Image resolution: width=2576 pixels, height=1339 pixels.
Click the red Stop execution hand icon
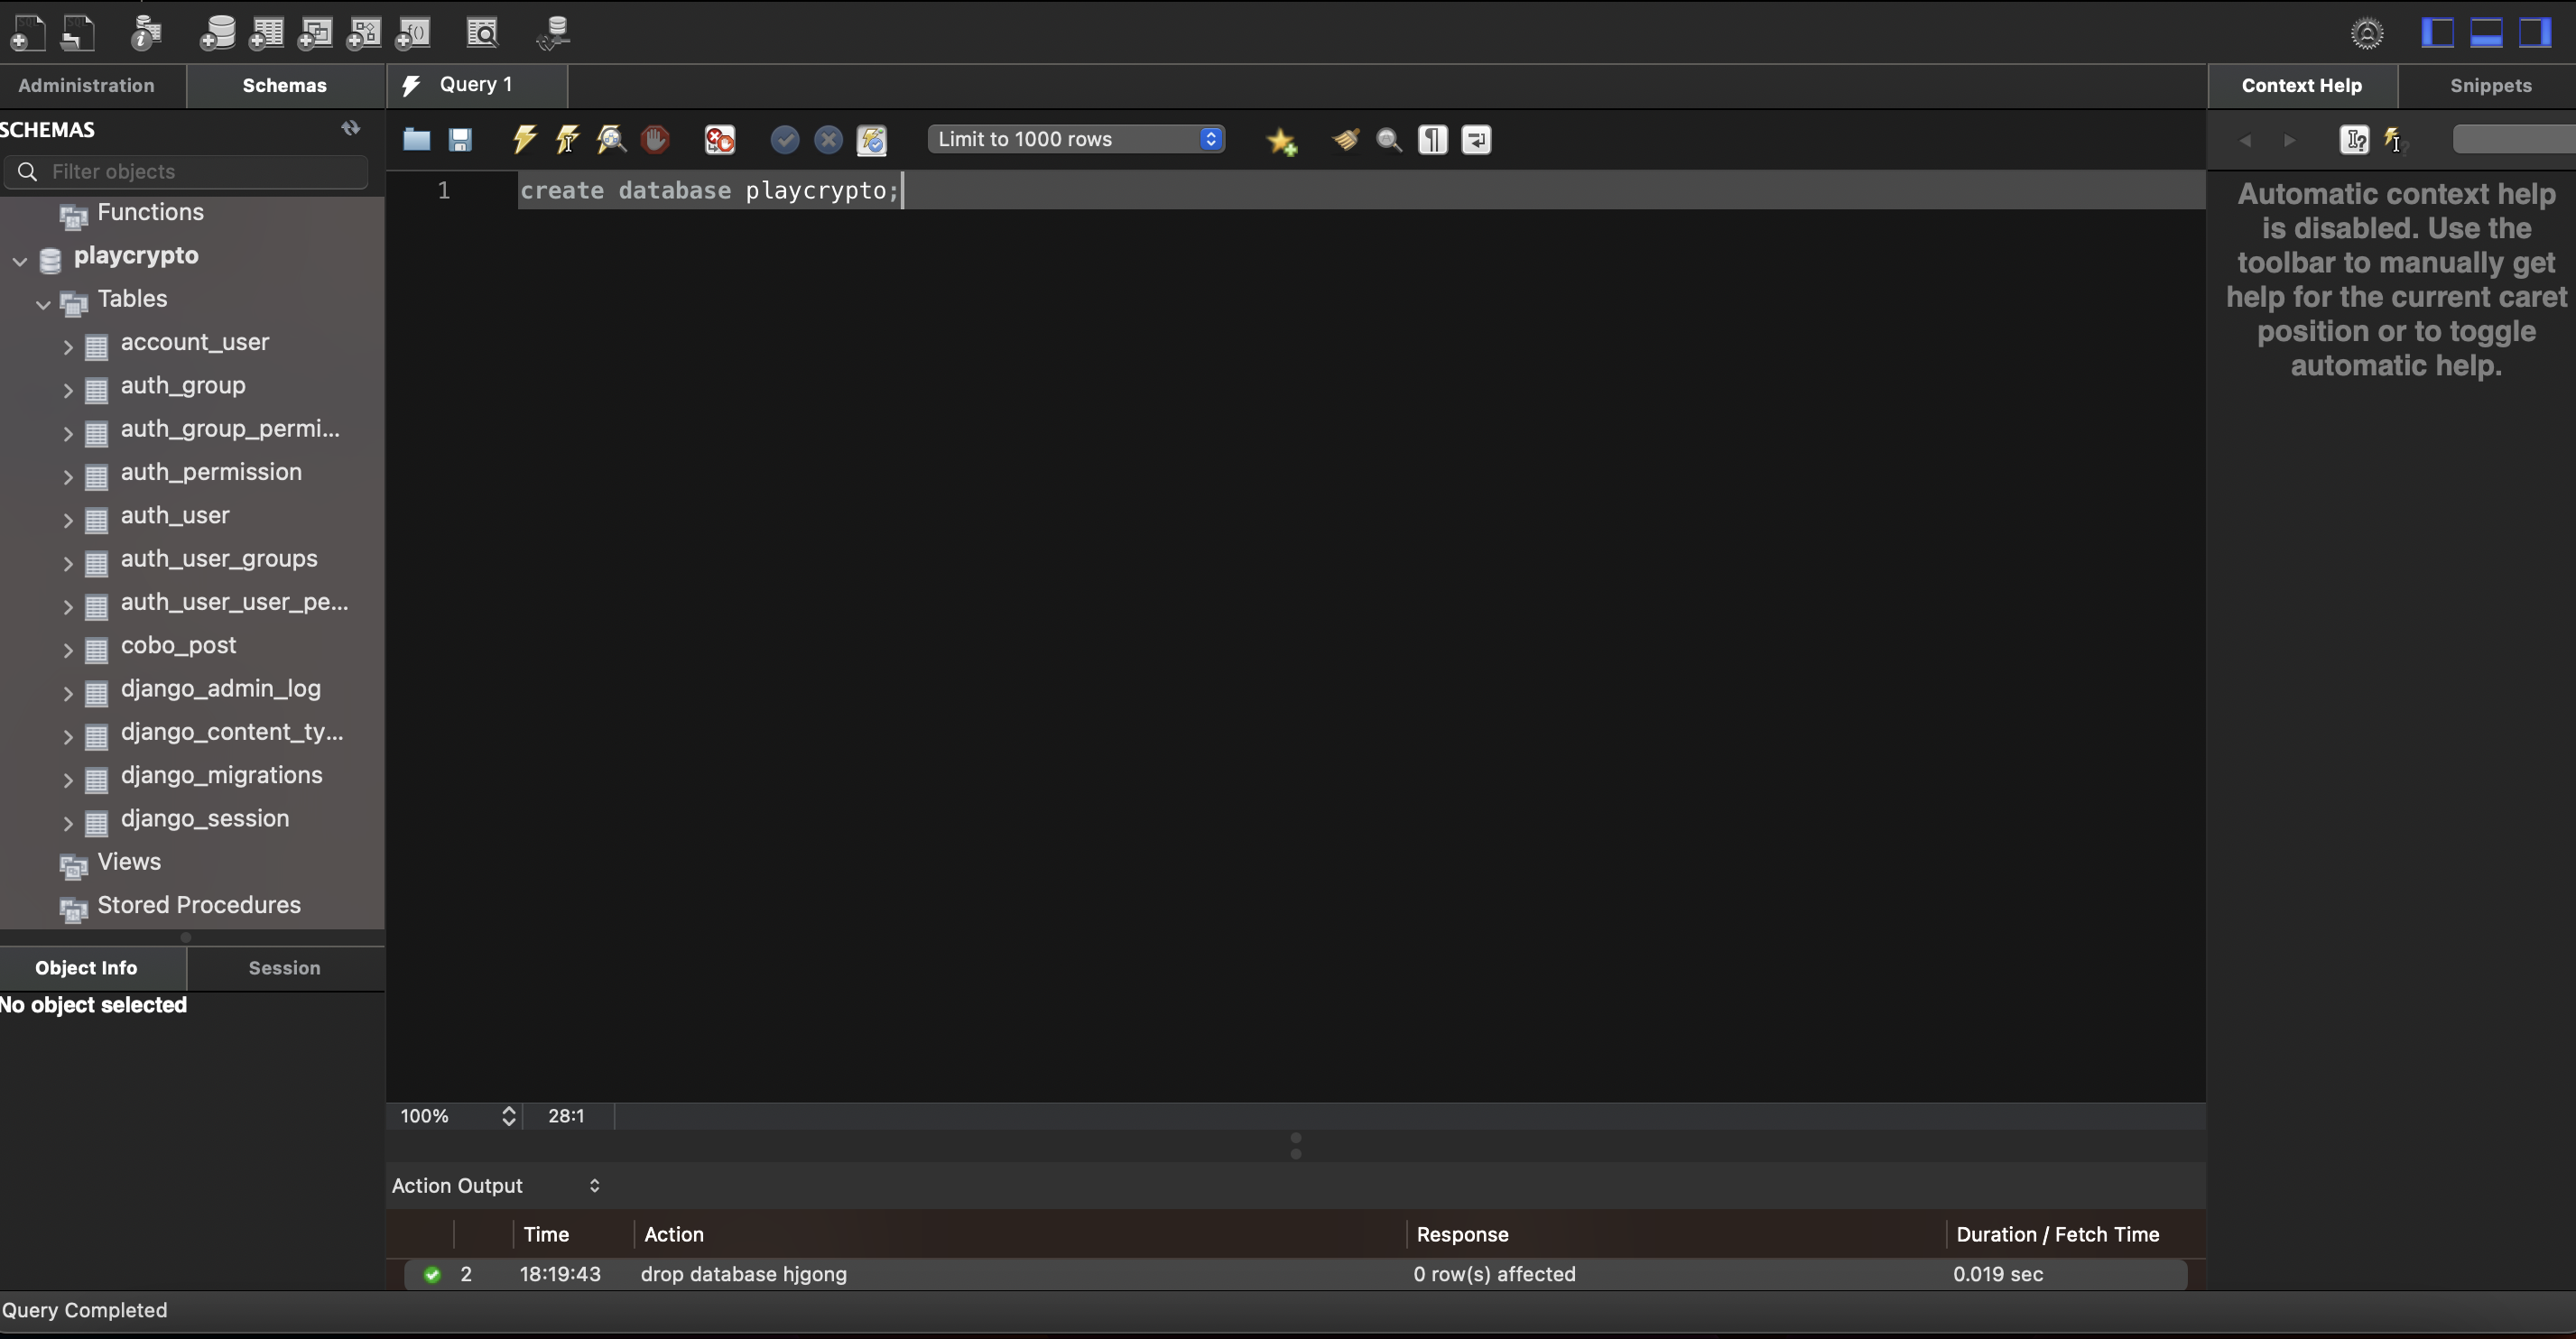(655, 139)
